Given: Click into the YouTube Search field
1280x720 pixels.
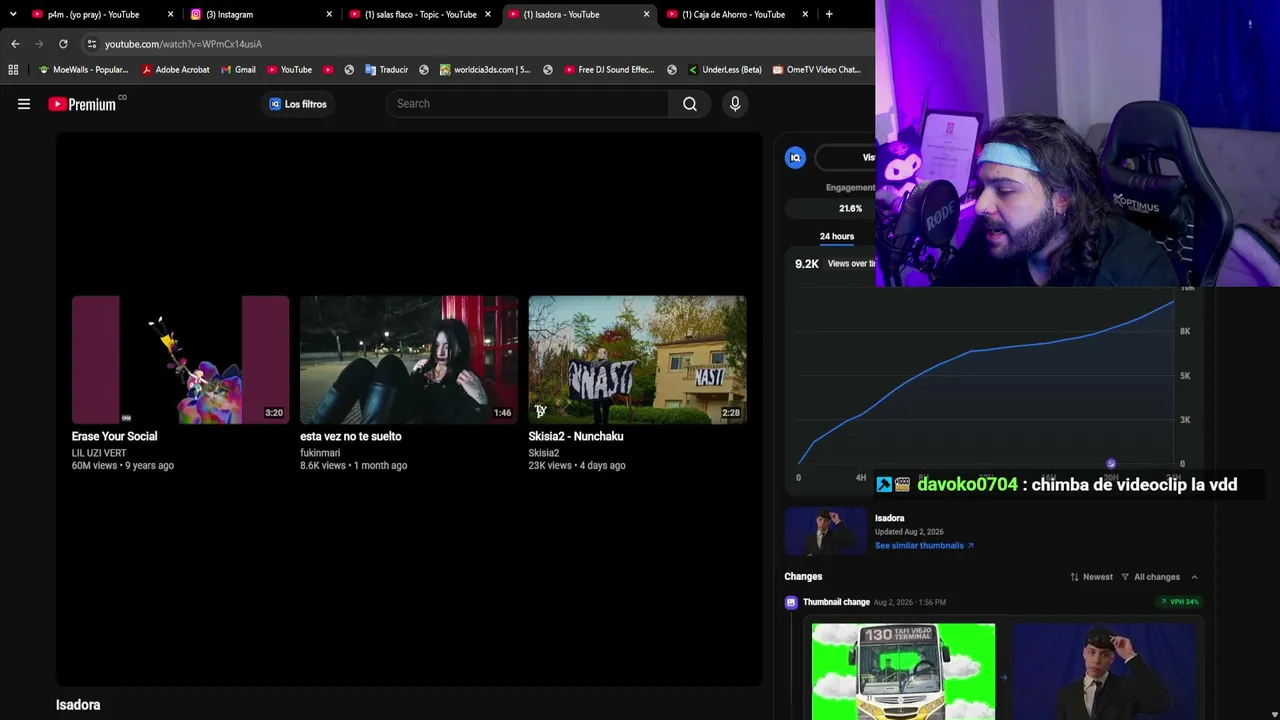Looking at the screenshot, I should tap(527, 104).
